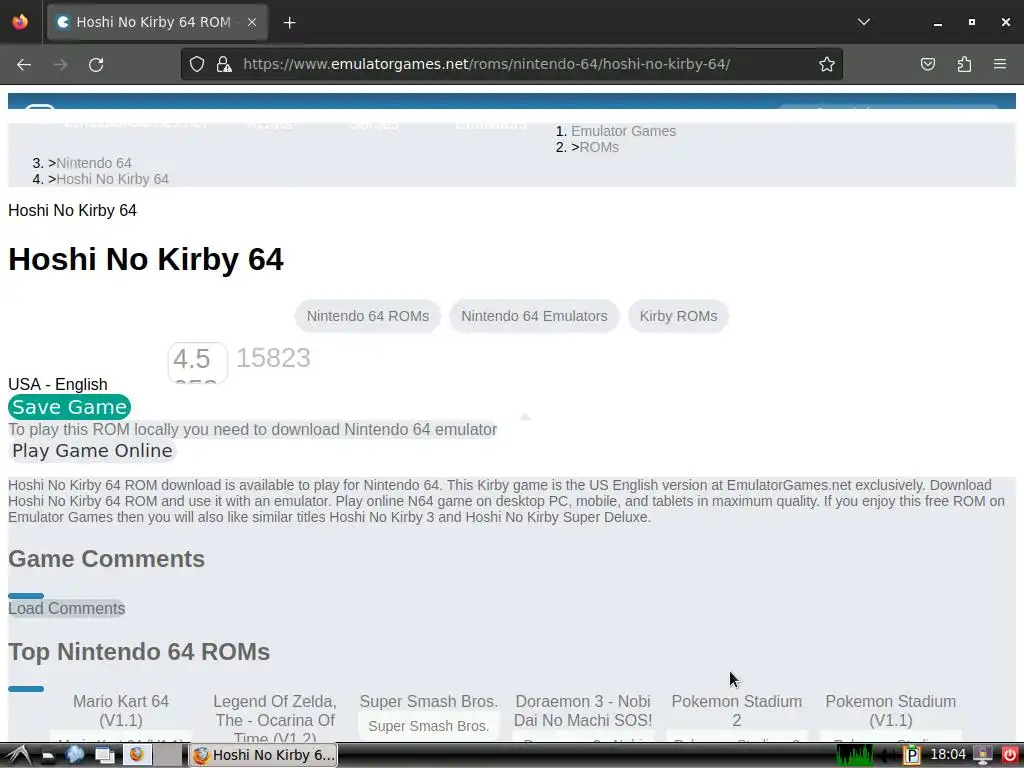Select the Hoshi No Kirby 64 ROM tab
The image size is (1024, 768).
click(x=157, y=22)
